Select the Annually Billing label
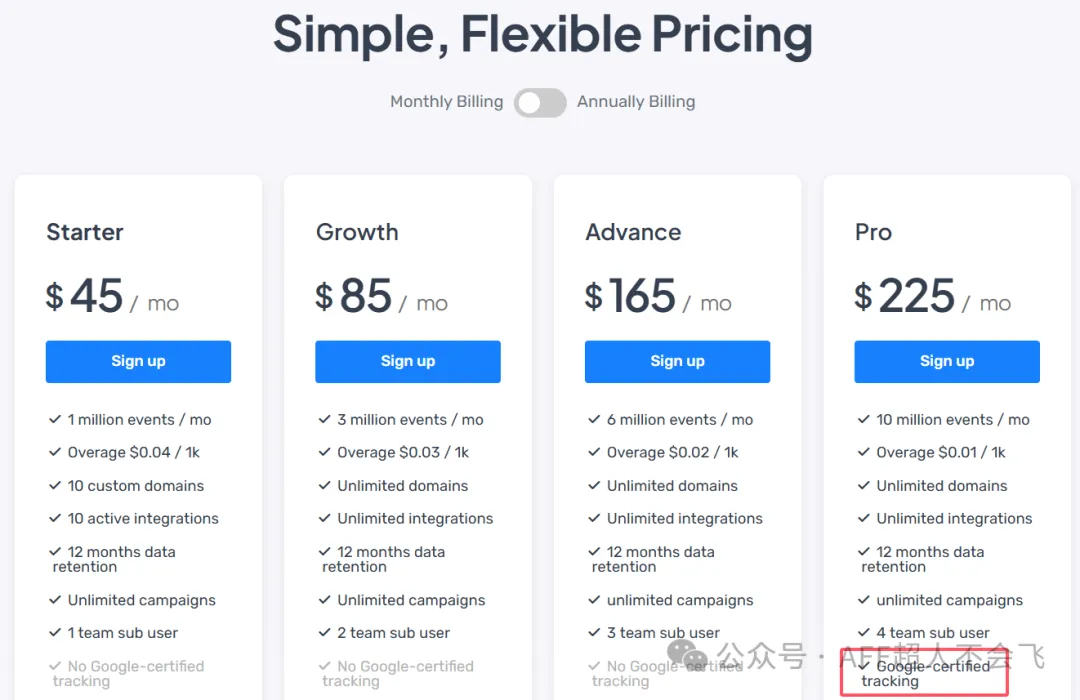 pos(636,102)
